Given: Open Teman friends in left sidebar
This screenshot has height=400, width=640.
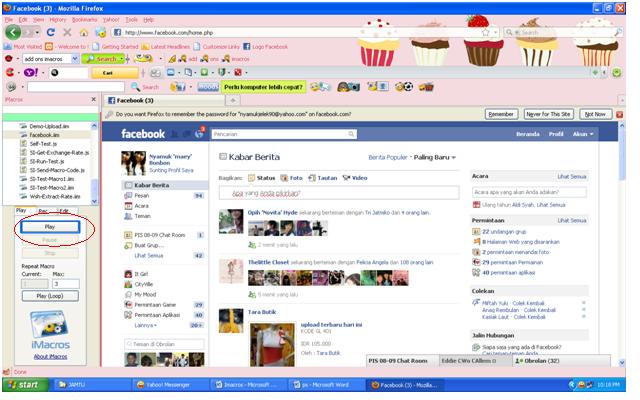Looking at the screenshot, I should pyautogui.click(x=142, y=216).
